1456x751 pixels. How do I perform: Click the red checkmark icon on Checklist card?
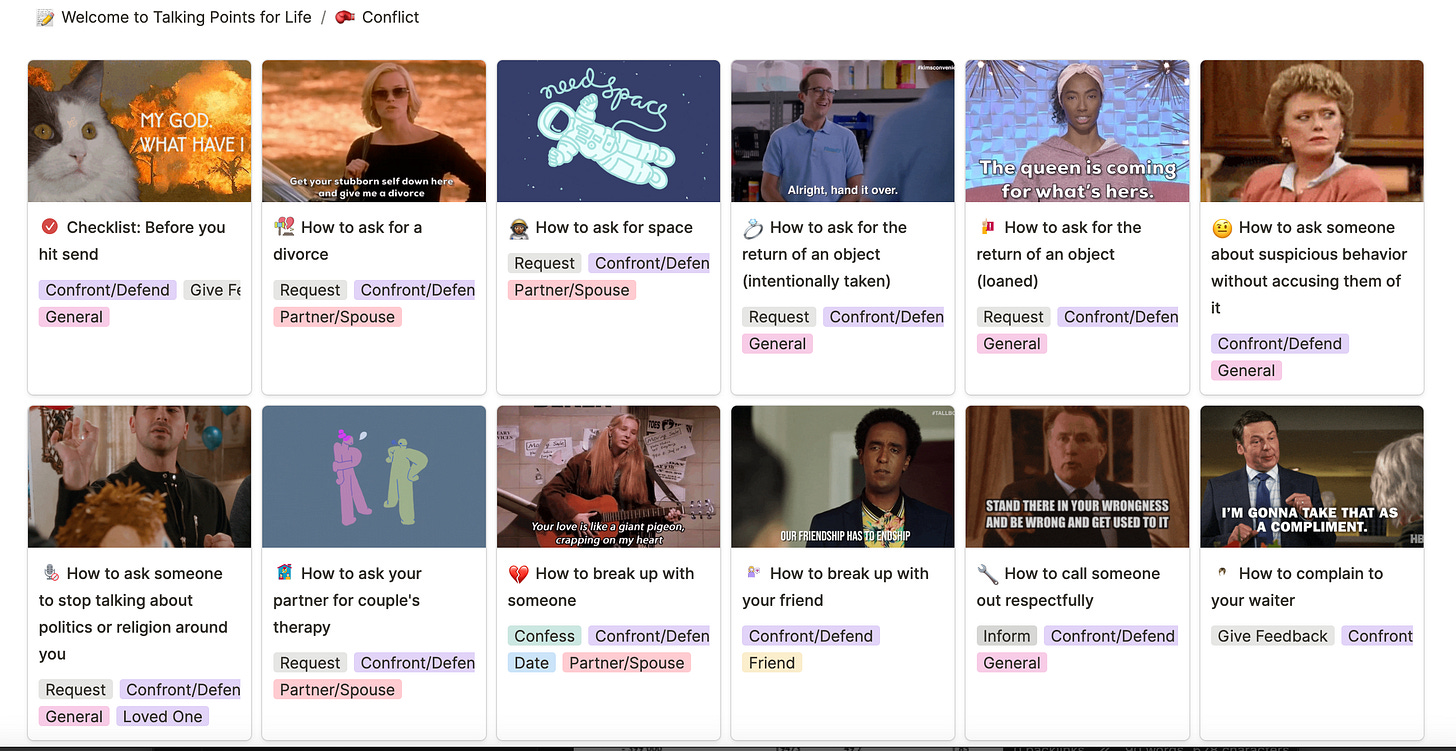[49, 227]
